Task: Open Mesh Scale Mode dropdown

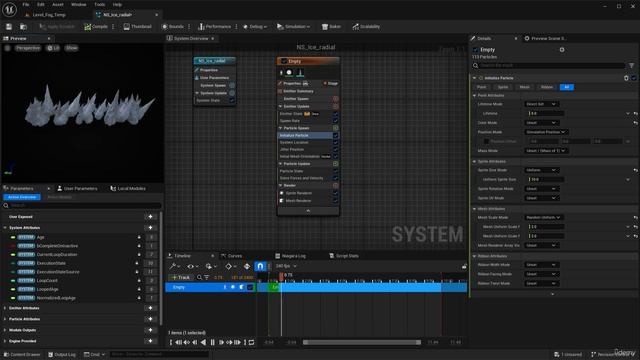Action: point(543,218)
